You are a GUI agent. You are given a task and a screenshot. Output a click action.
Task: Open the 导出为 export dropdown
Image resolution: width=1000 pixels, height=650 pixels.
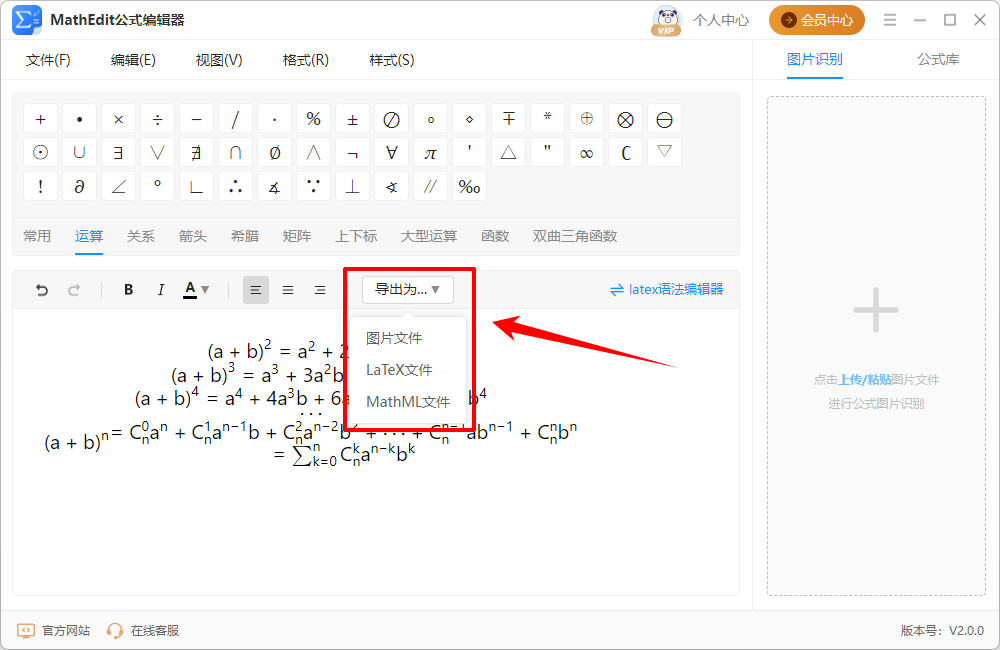point(408,290)
